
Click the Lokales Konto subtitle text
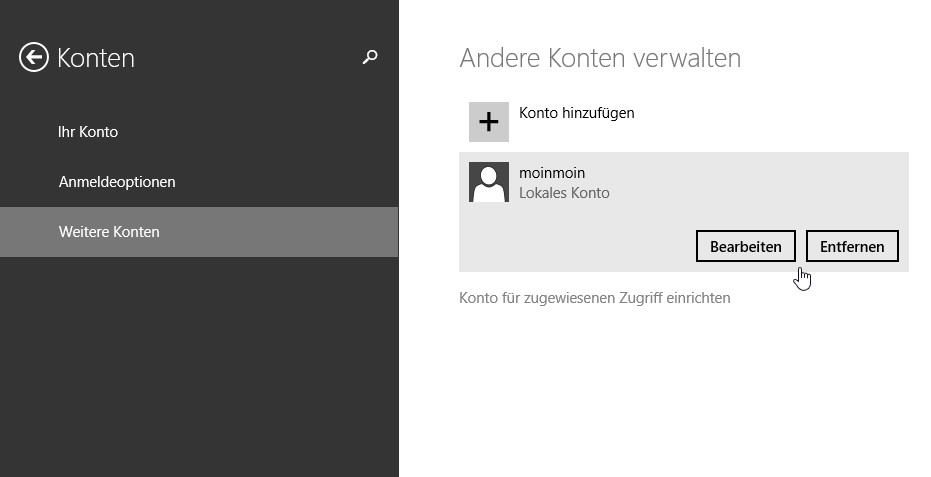564,193
